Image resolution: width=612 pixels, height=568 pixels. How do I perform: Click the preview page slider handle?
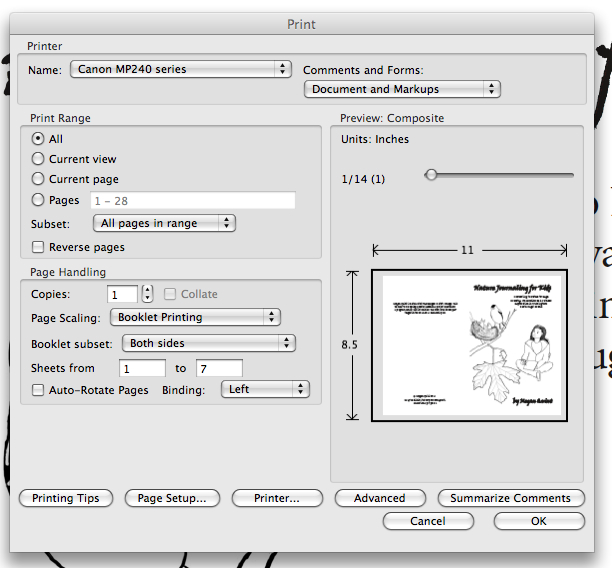pyautogui.click(x=431, y=174)
